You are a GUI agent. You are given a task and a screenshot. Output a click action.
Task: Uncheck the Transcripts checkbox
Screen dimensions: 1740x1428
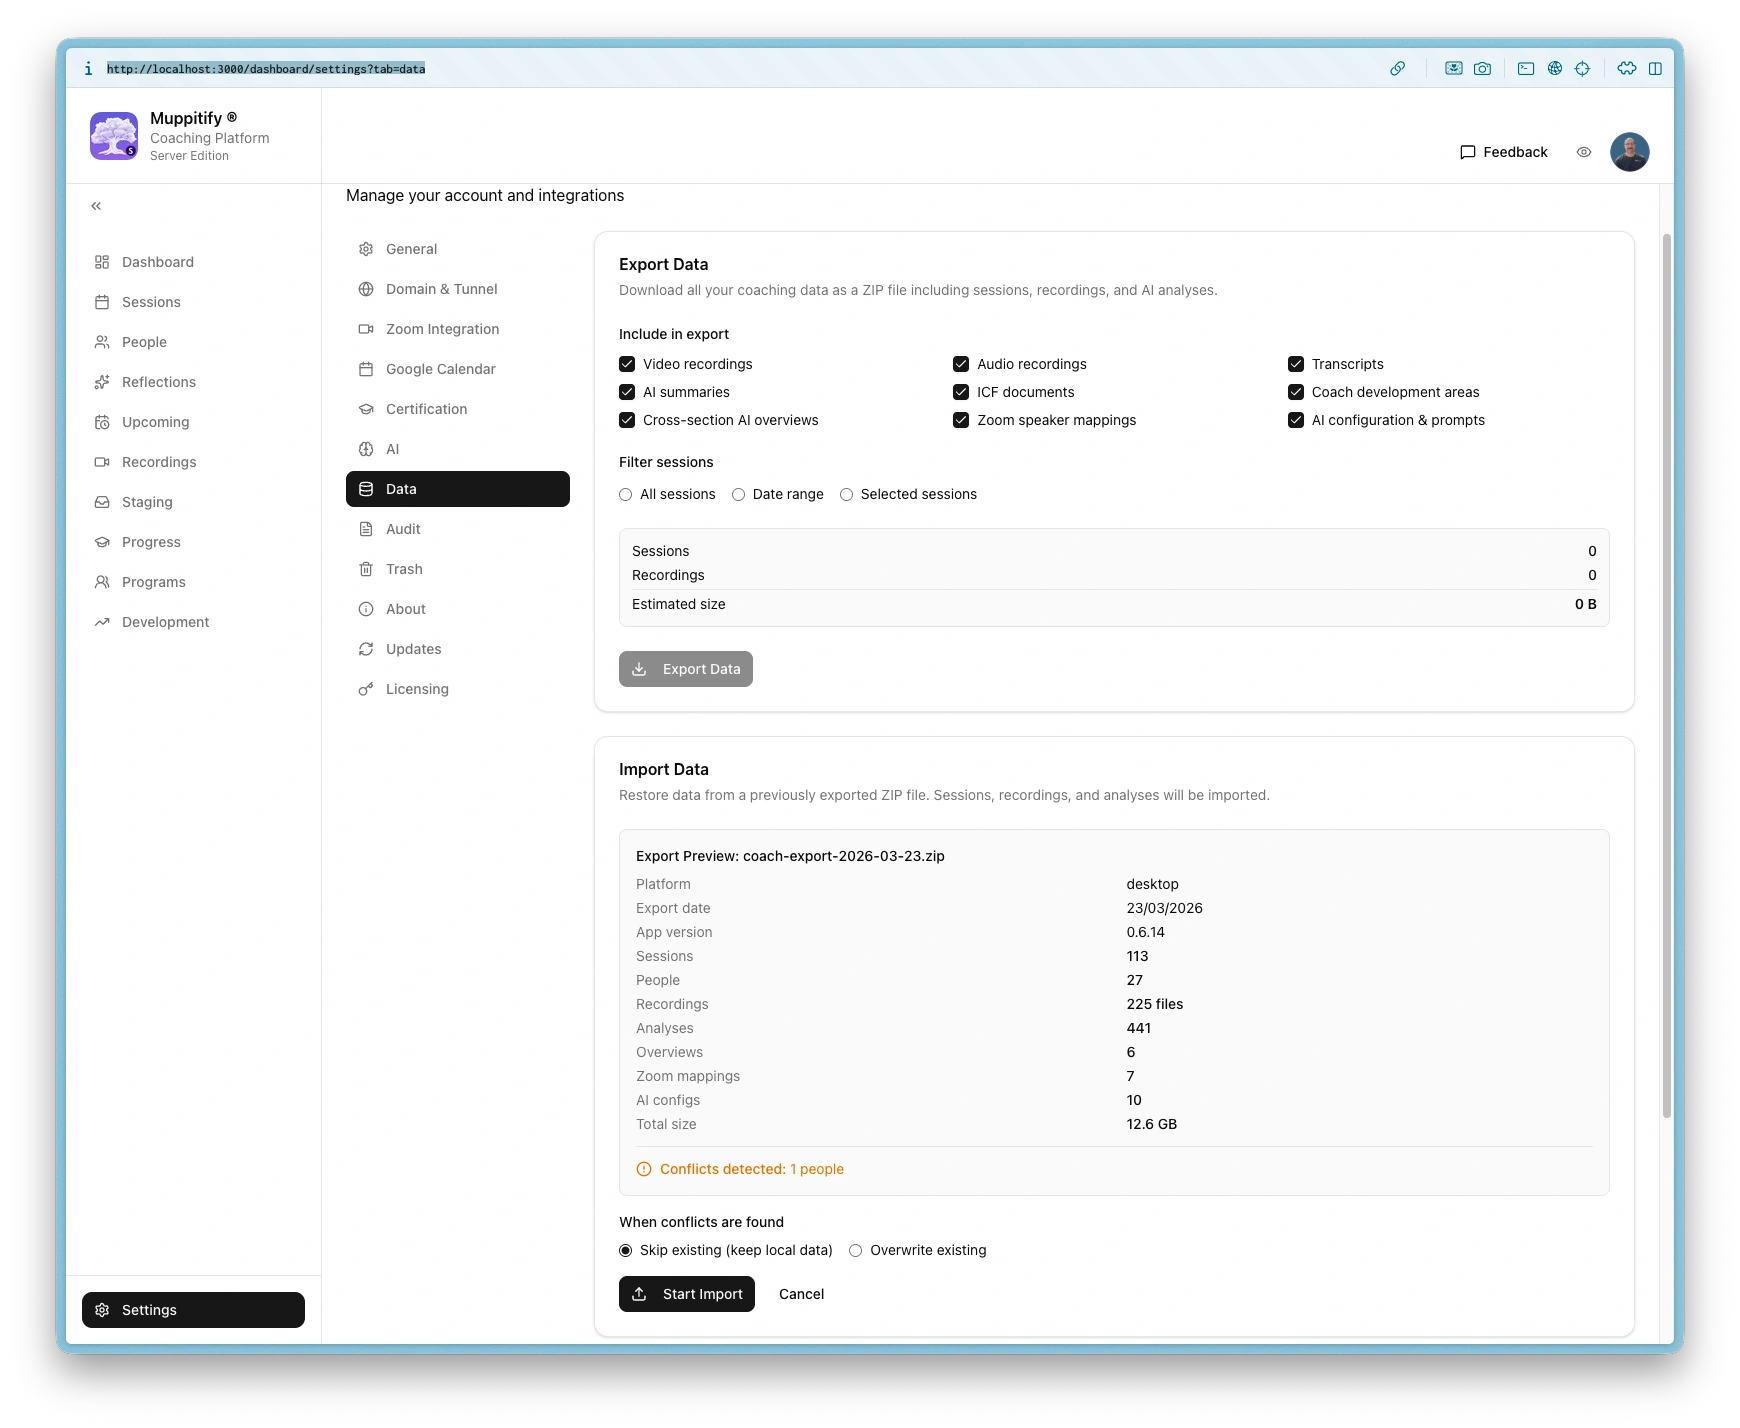tap(1296, 364)
